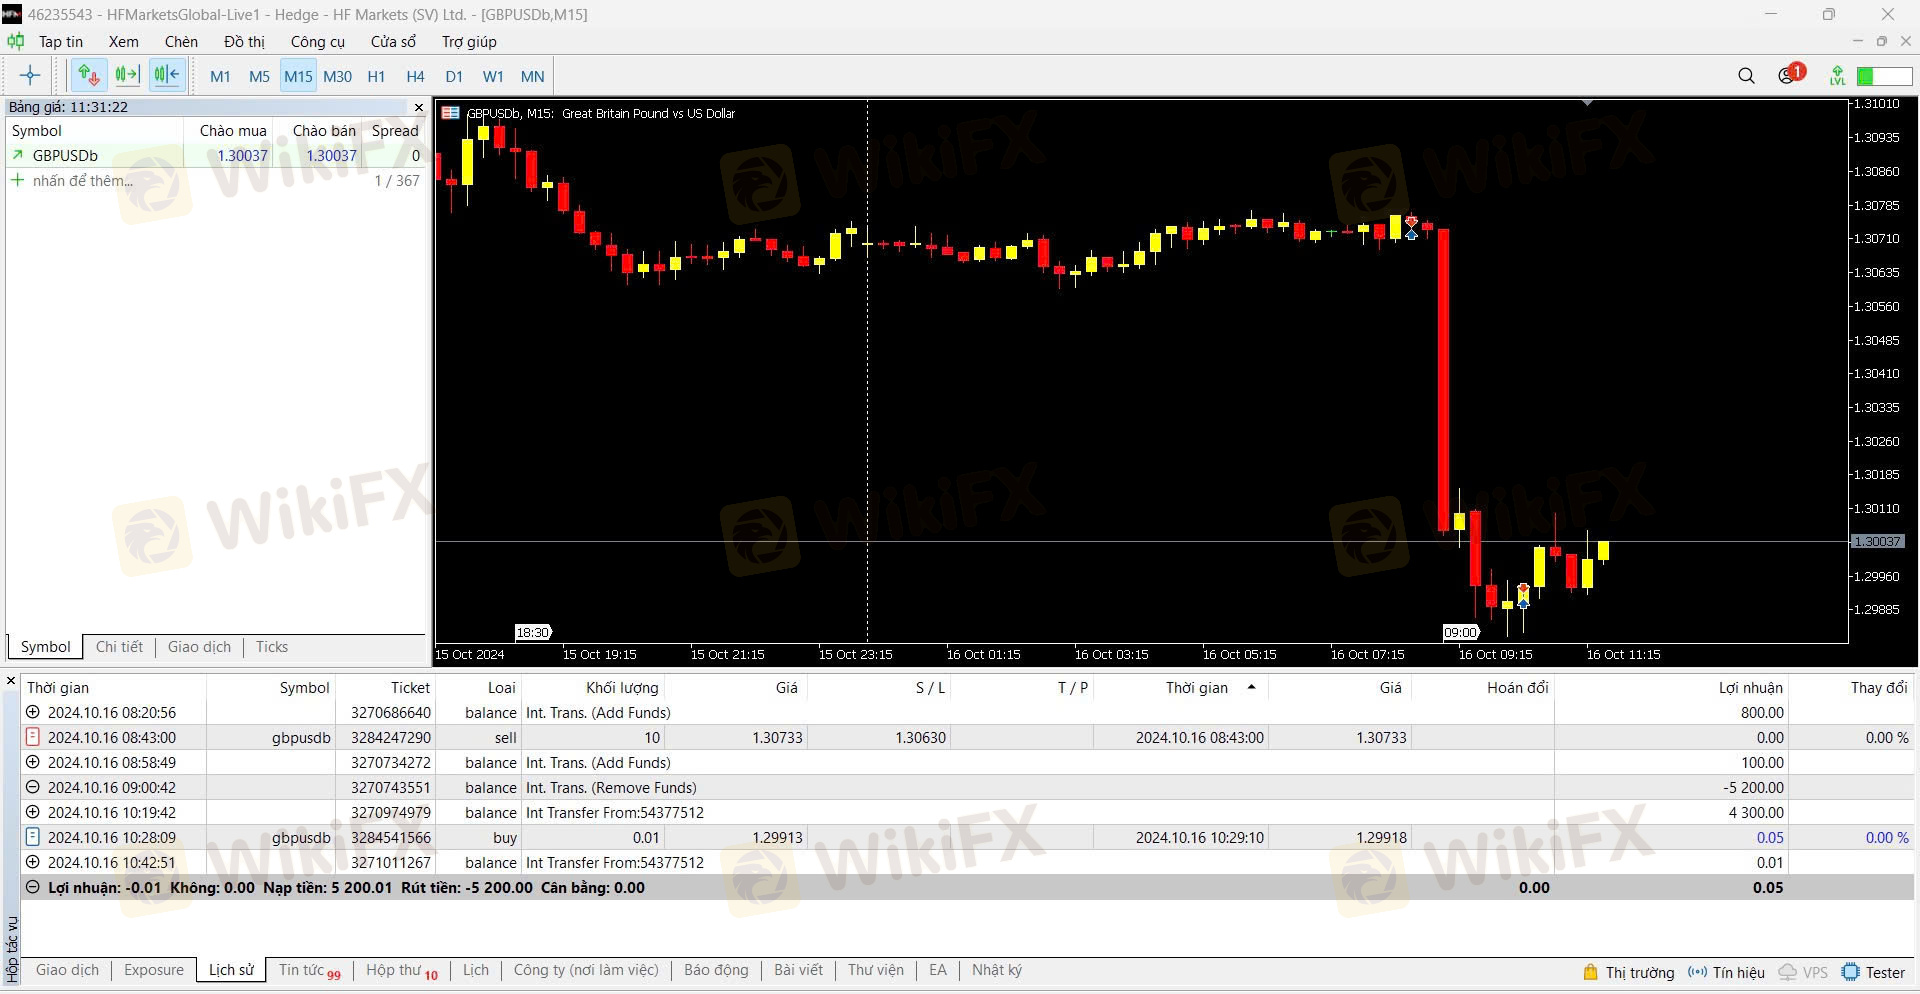The width and height of the screenshot is (1920, 994).
Task: Open the Hộp thư mailbox tab
Action: [402, 970]
